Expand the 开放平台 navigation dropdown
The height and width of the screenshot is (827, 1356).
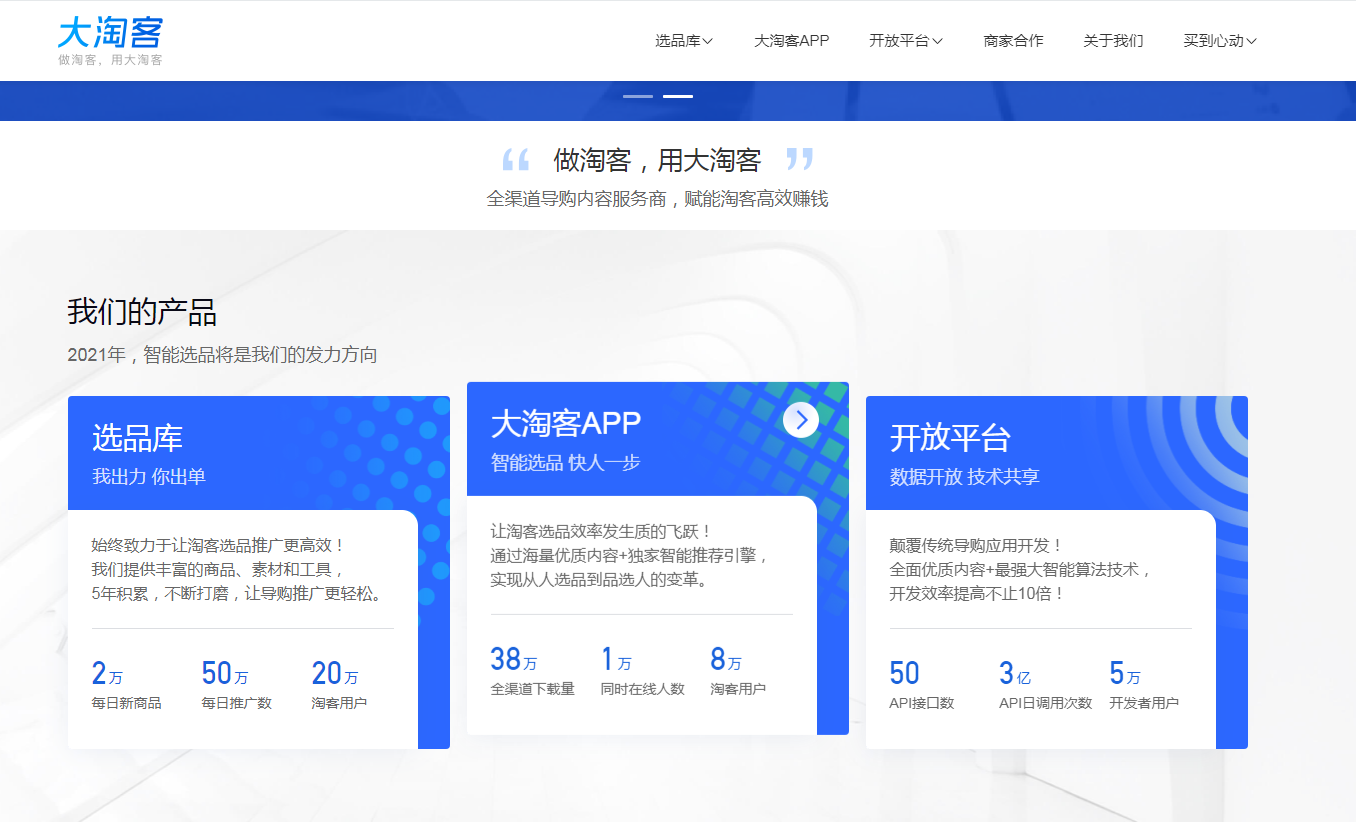906,41
